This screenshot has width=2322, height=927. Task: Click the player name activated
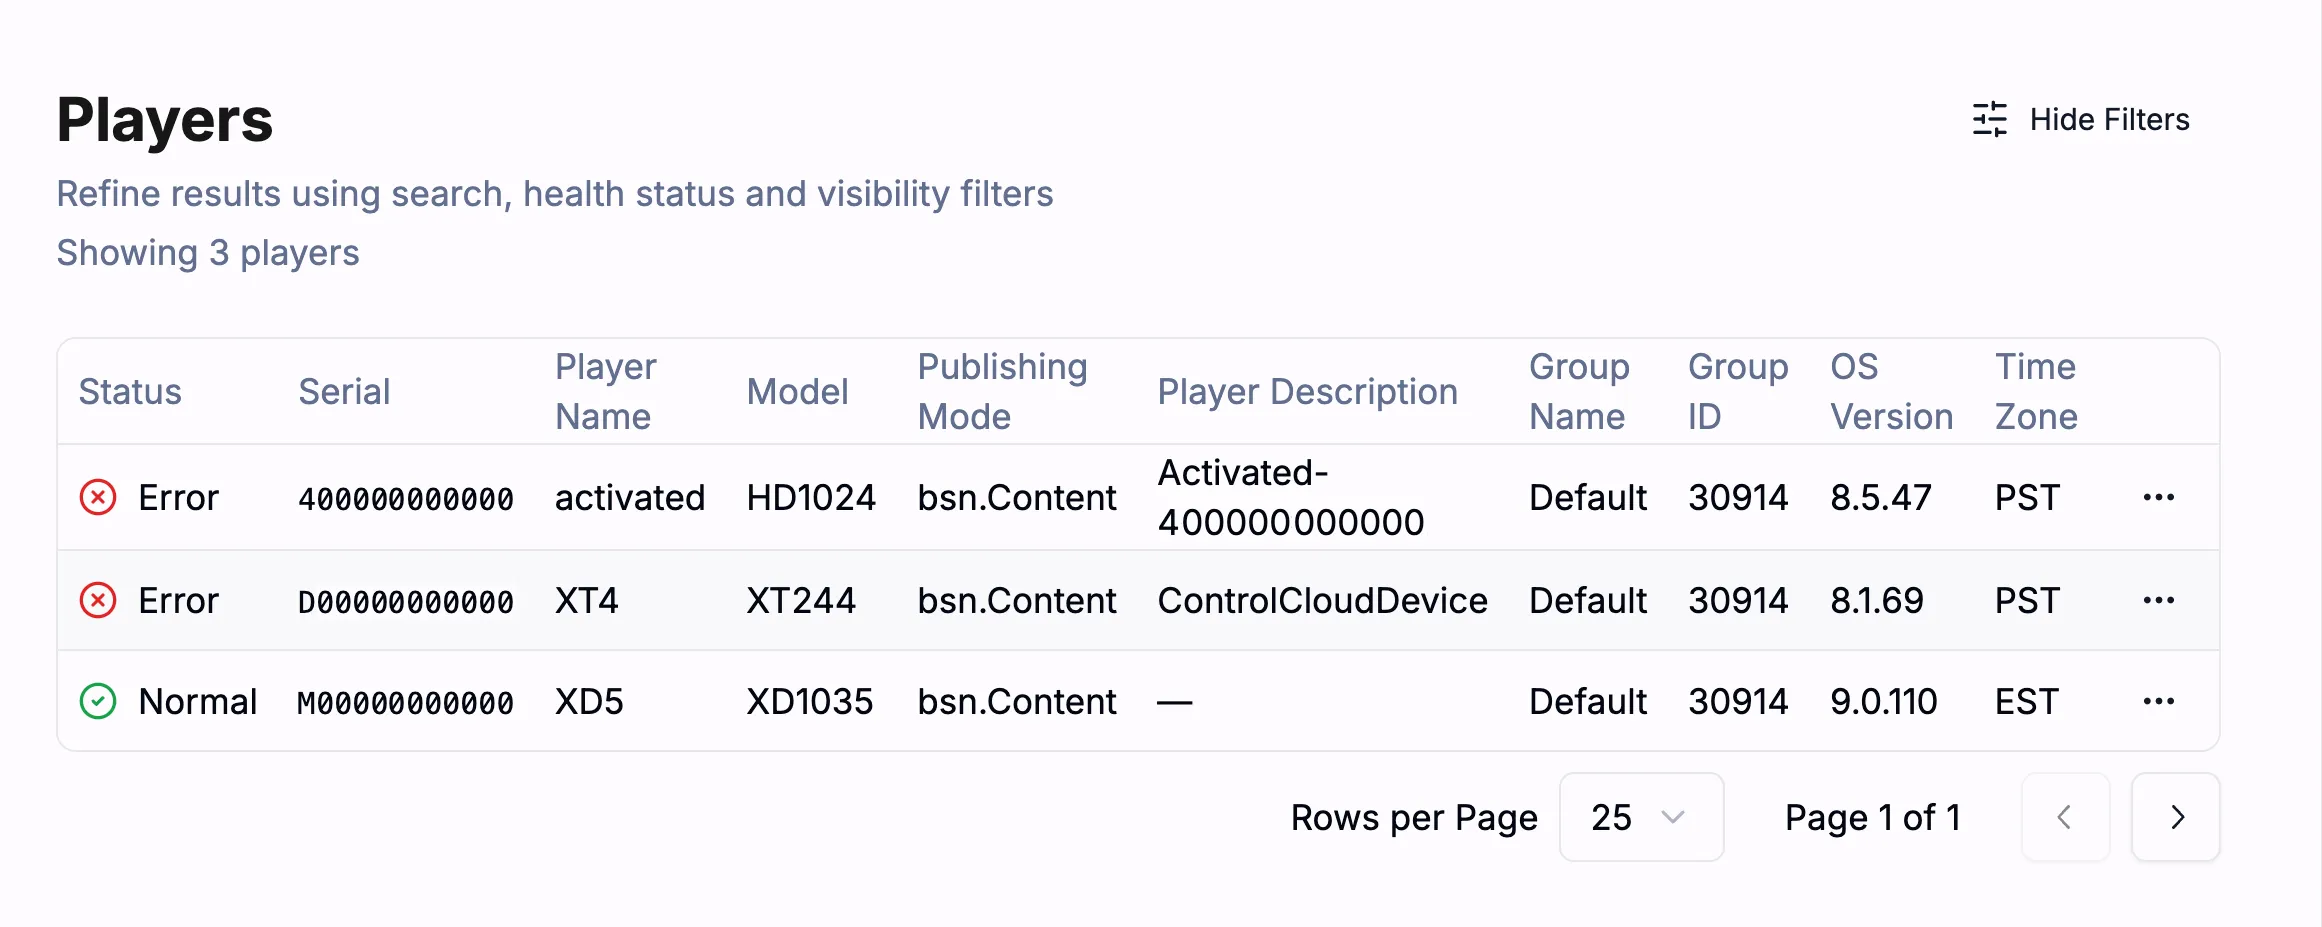630,497
